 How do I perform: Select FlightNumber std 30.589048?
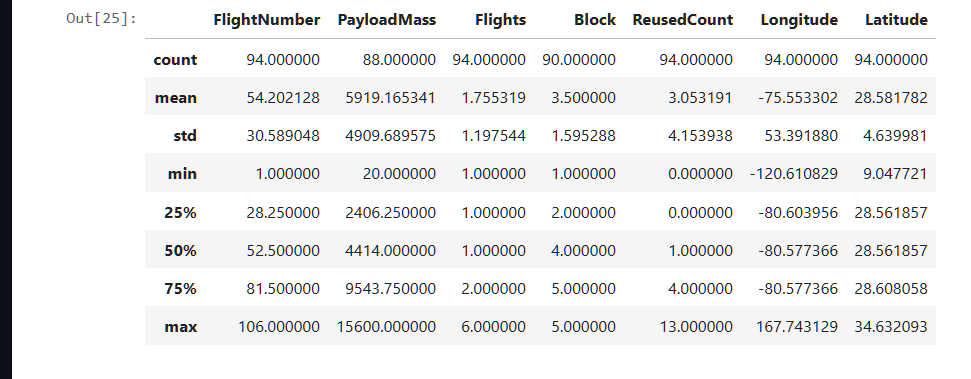pyautogui.click(x=283, y=136)
